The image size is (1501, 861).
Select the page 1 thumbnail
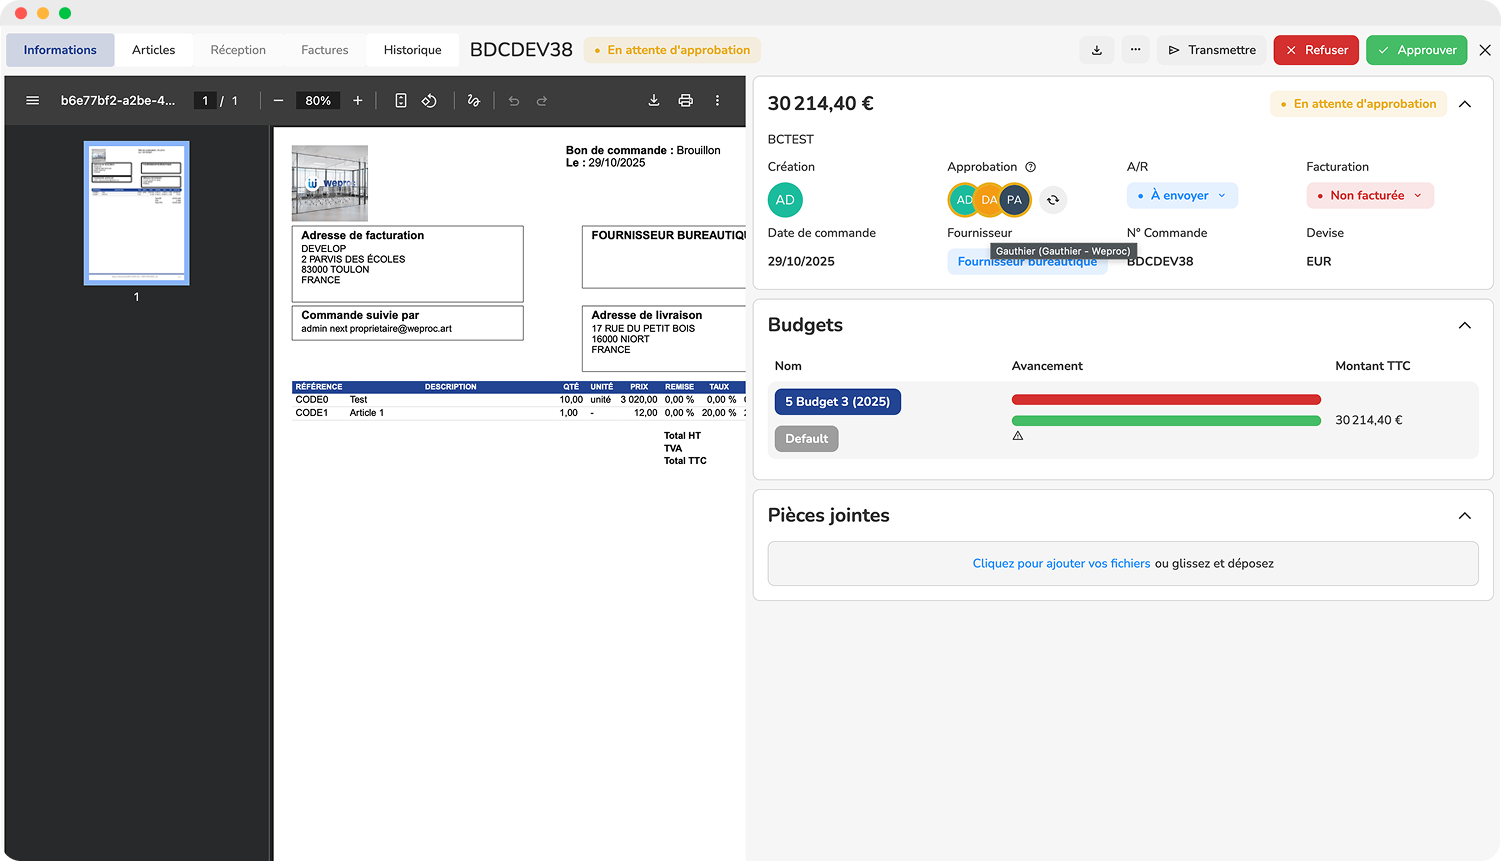(x=136, y=212)
